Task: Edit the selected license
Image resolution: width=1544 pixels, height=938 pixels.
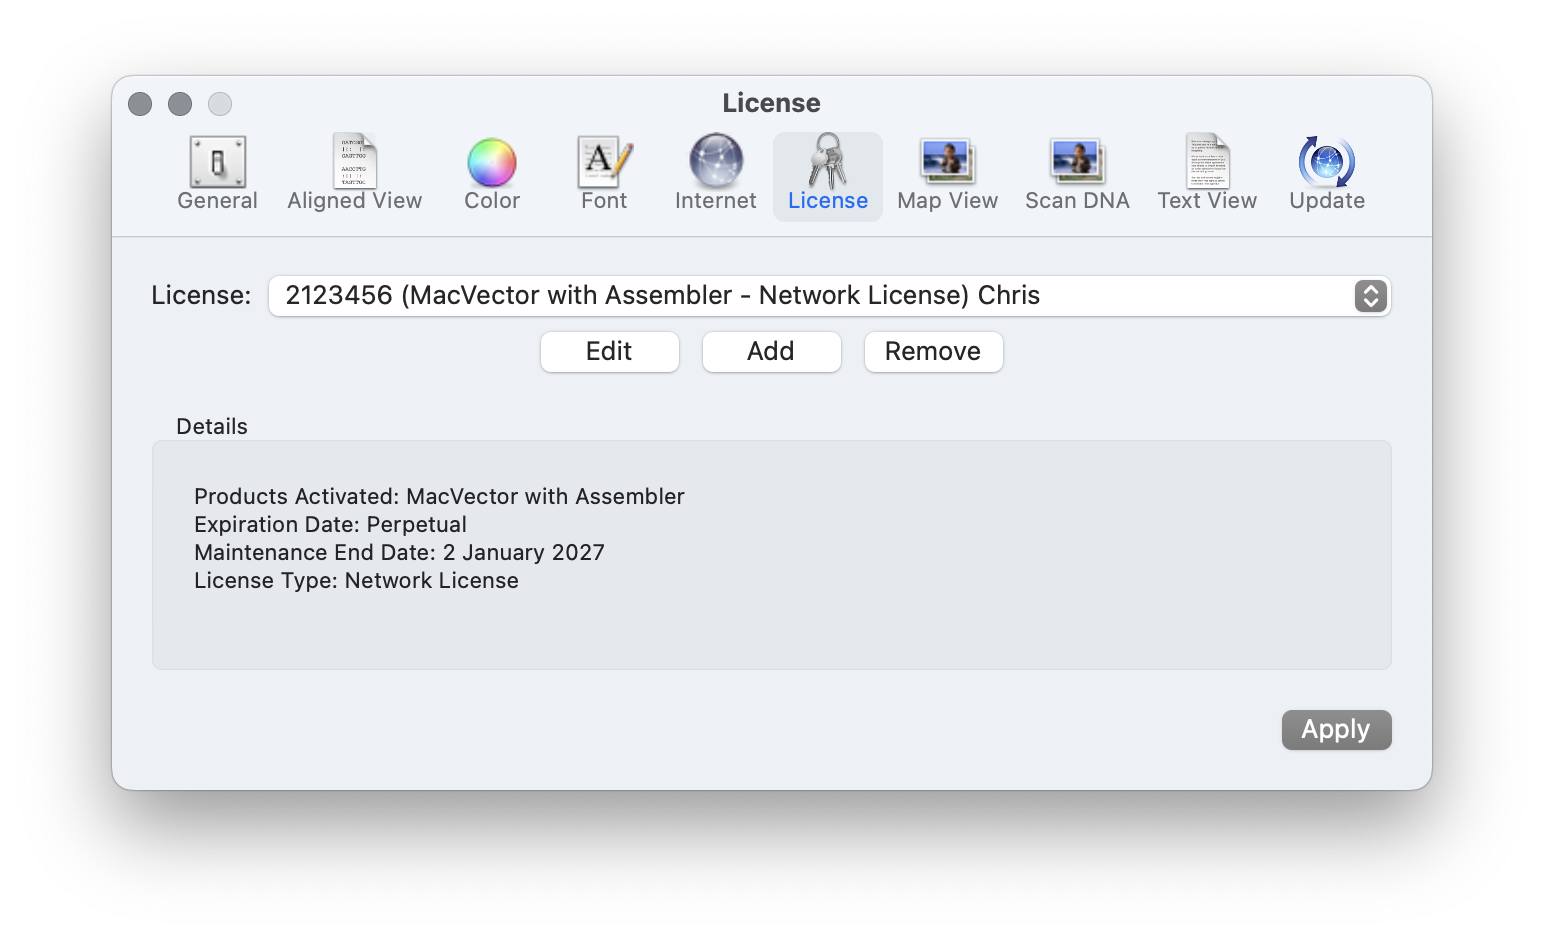Action: click(609, 351)
